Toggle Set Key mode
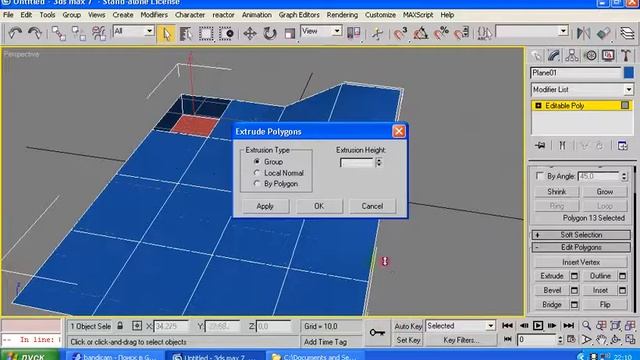 [x=408, y=340]
